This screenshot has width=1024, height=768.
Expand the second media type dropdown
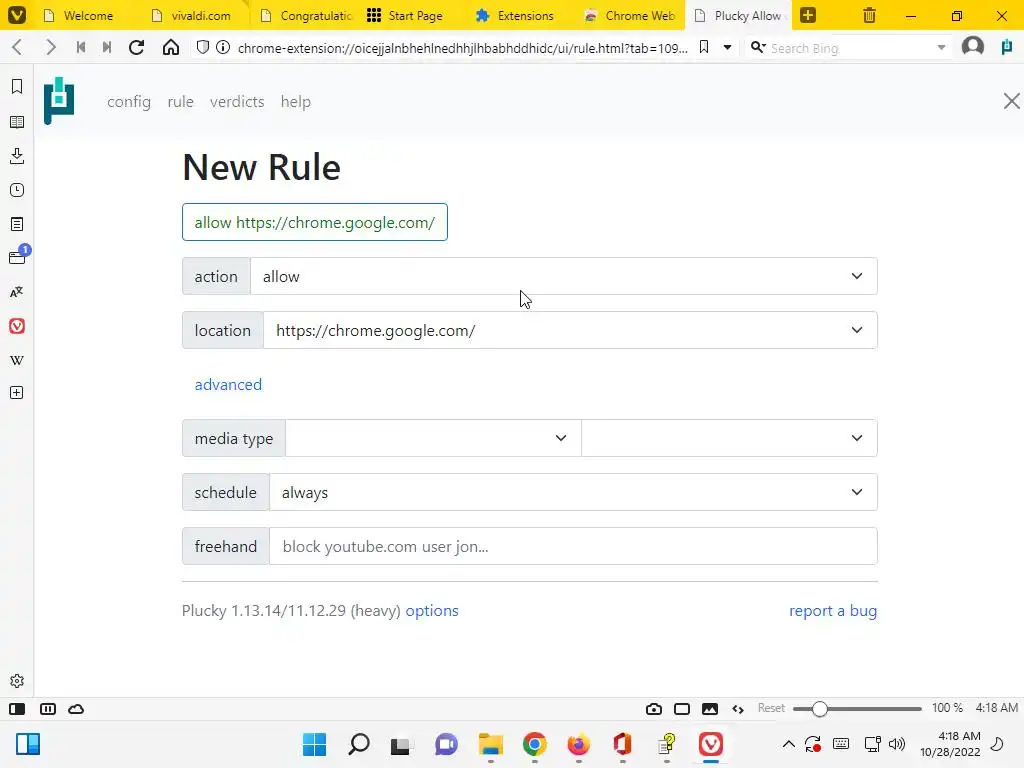[x=729, y=438]
